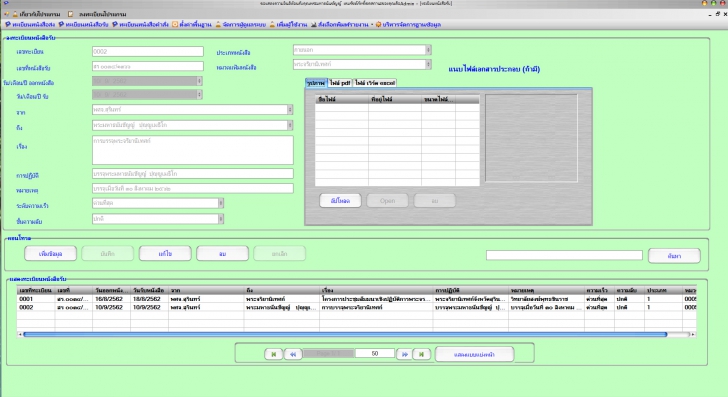728x397 pixels.
Task: Click the เรื่อง column header in the grid
Action: pyautogui.click(x=377, y=290)
